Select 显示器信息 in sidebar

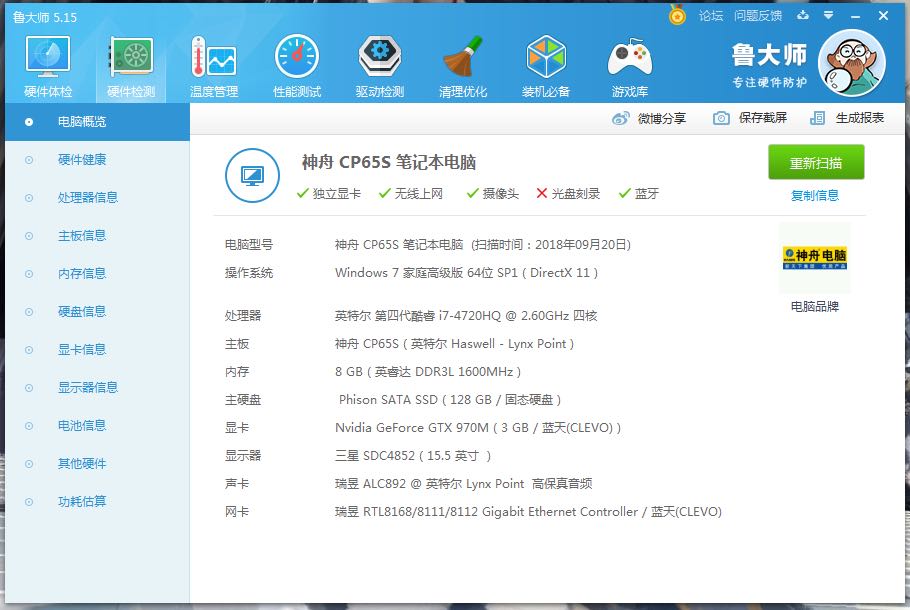pos(98,388)
